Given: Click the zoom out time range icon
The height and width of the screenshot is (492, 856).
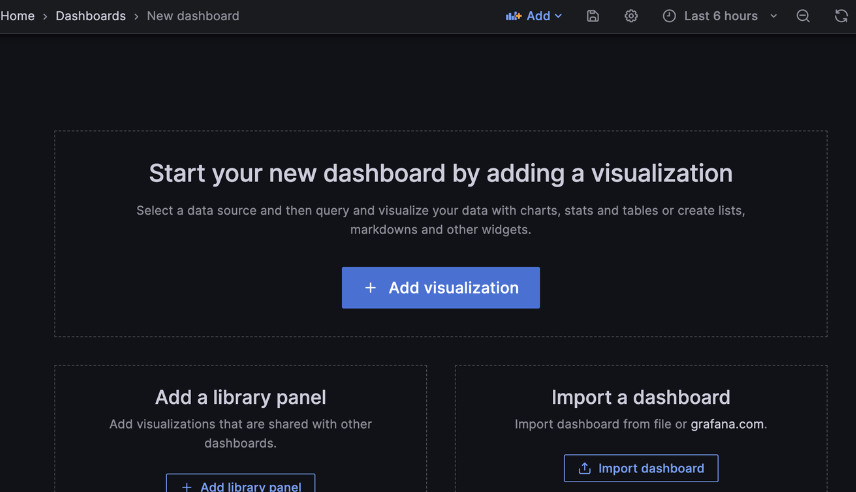Looking at the screenshot, I should pos(802,16).
